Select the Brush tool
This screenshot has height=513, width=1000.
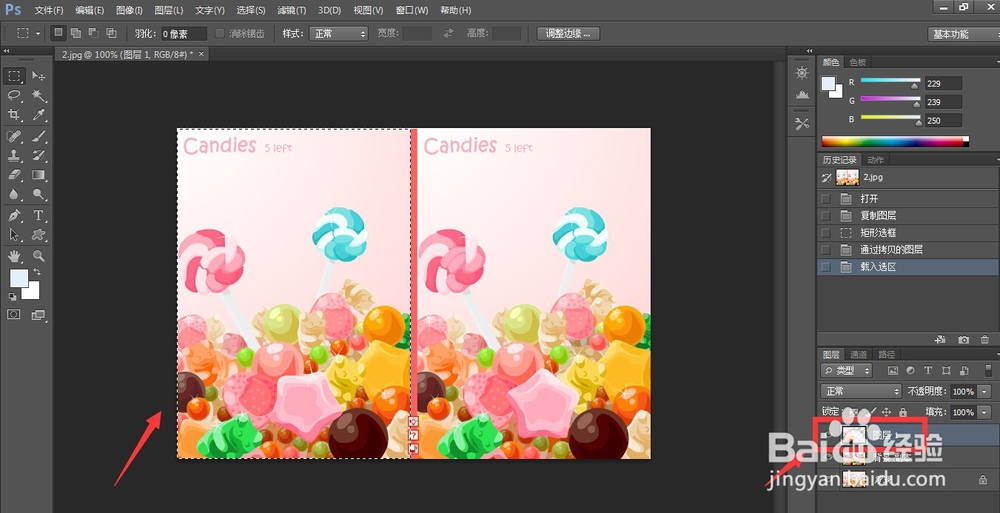(x=38, y=136)
